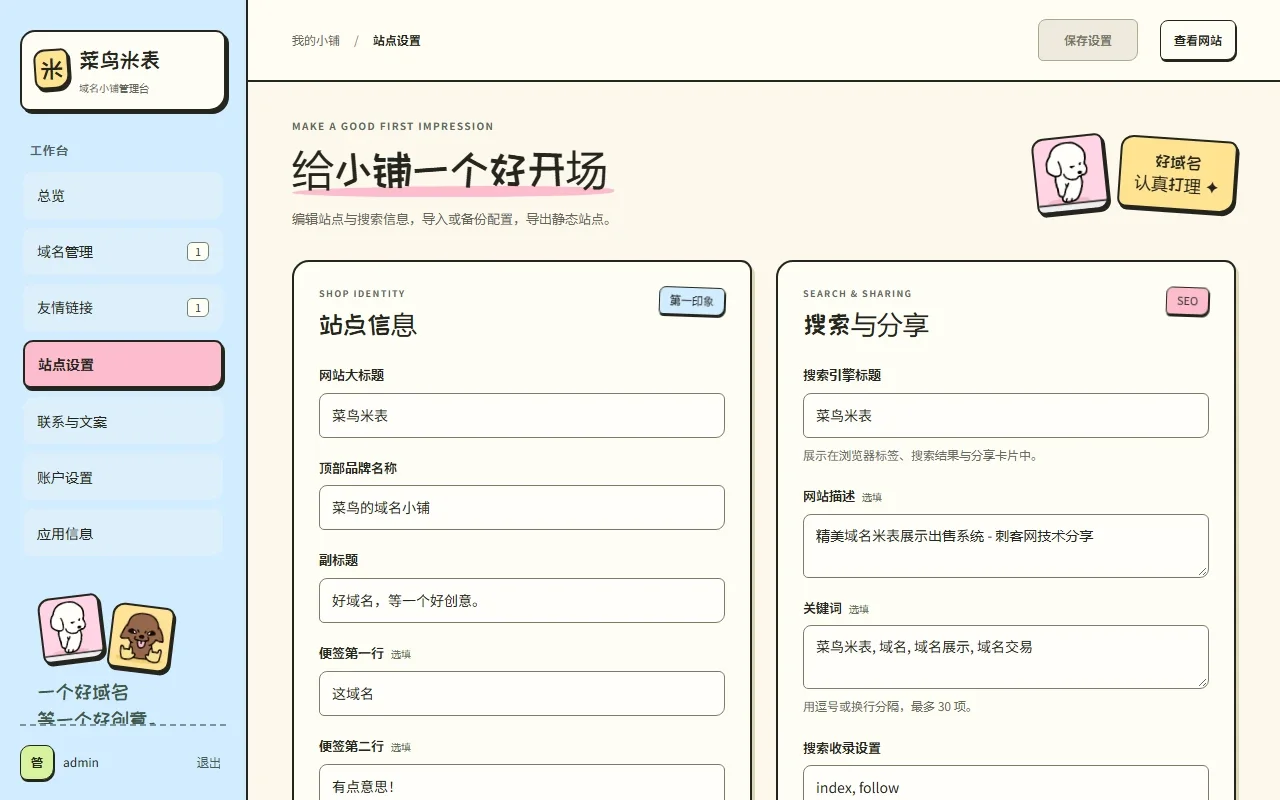Click the admin username text
1280x800 pixels.
pos(81,762)
